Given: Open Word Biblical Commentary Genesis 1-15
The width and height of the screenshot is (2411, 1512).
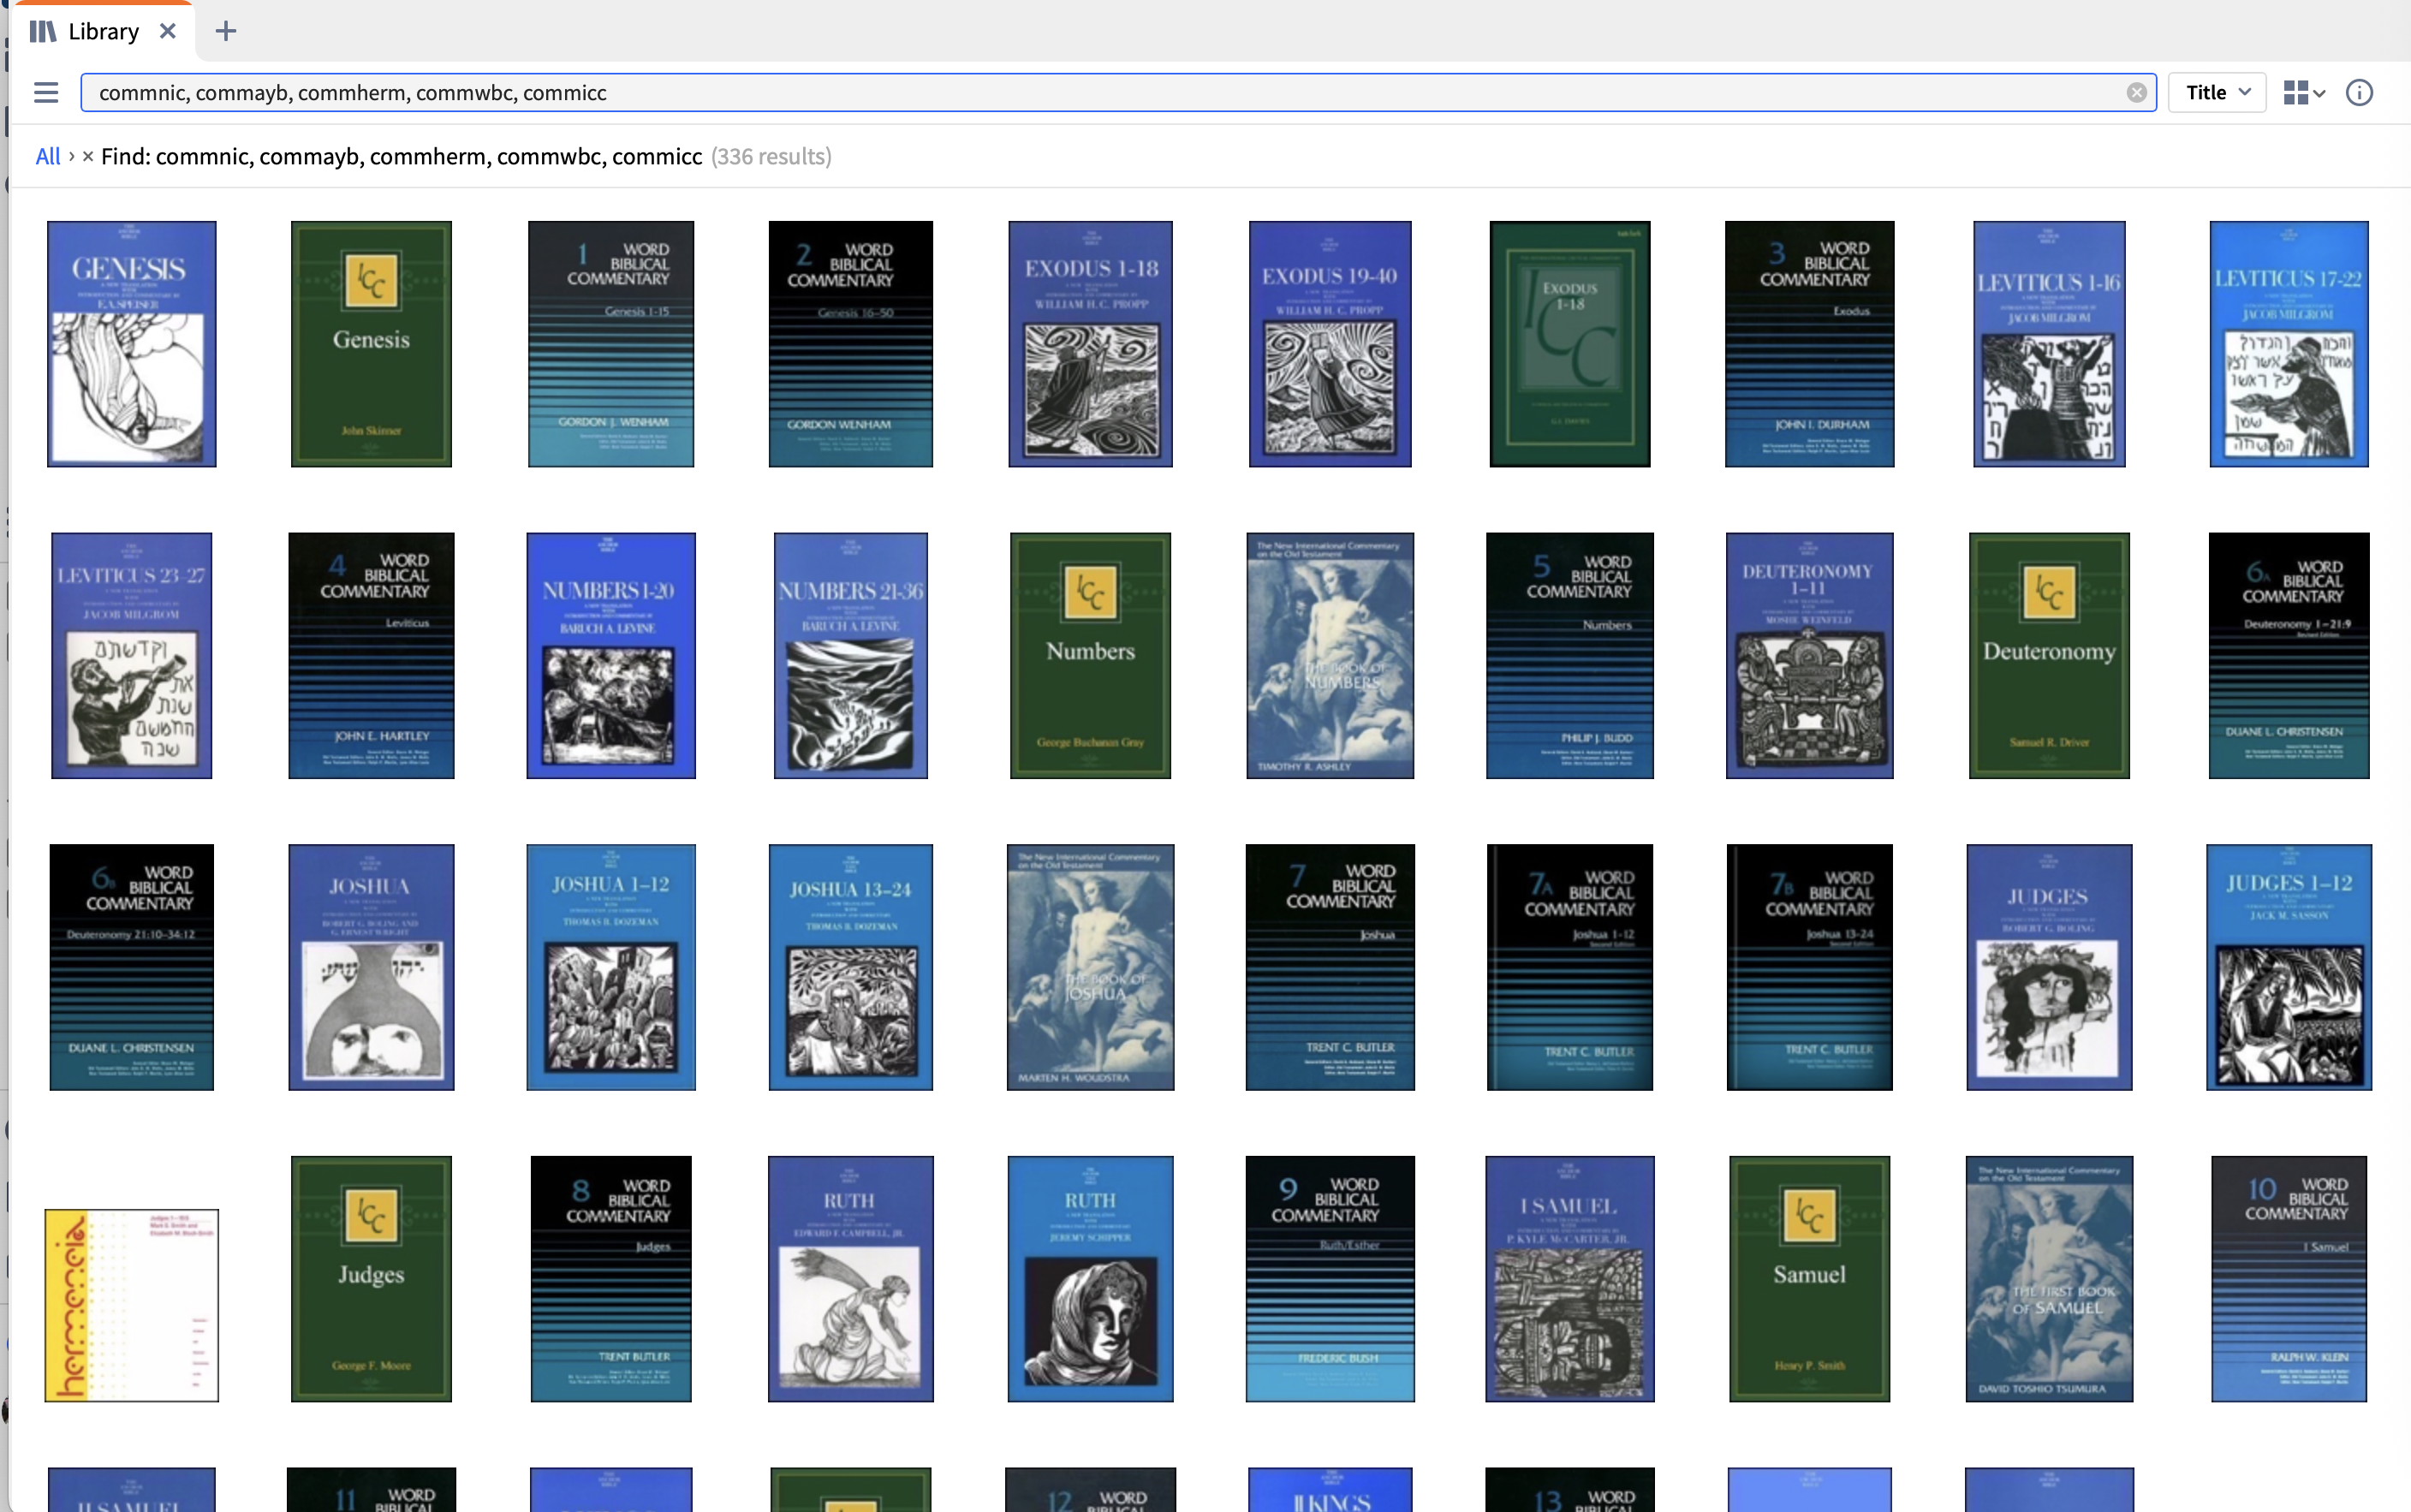Looking at the screenshot, I should pyautogui.click(x=611, y=344).
